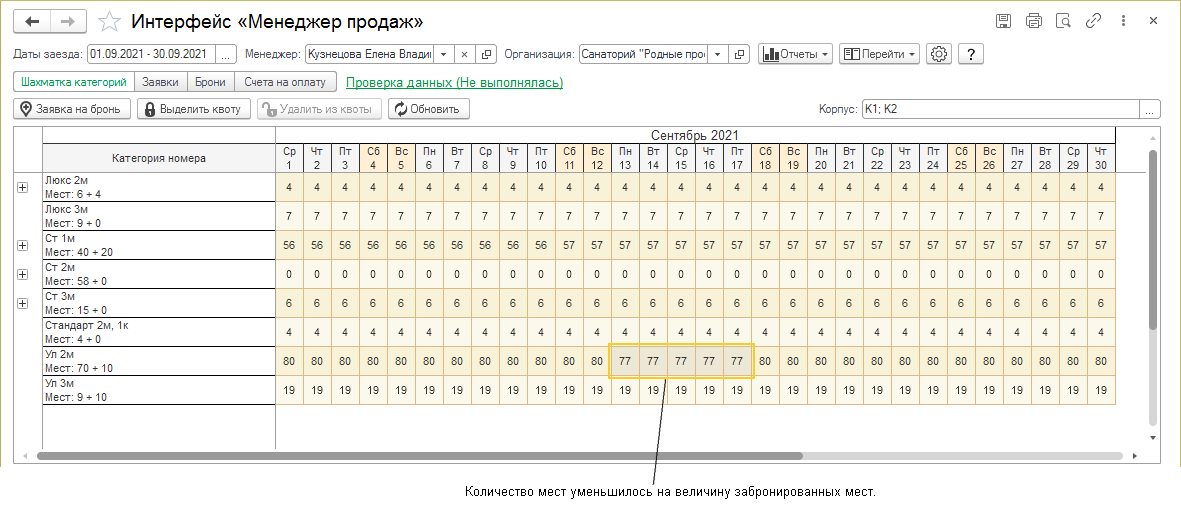Click the Менеджер input field

pos(369,54)
